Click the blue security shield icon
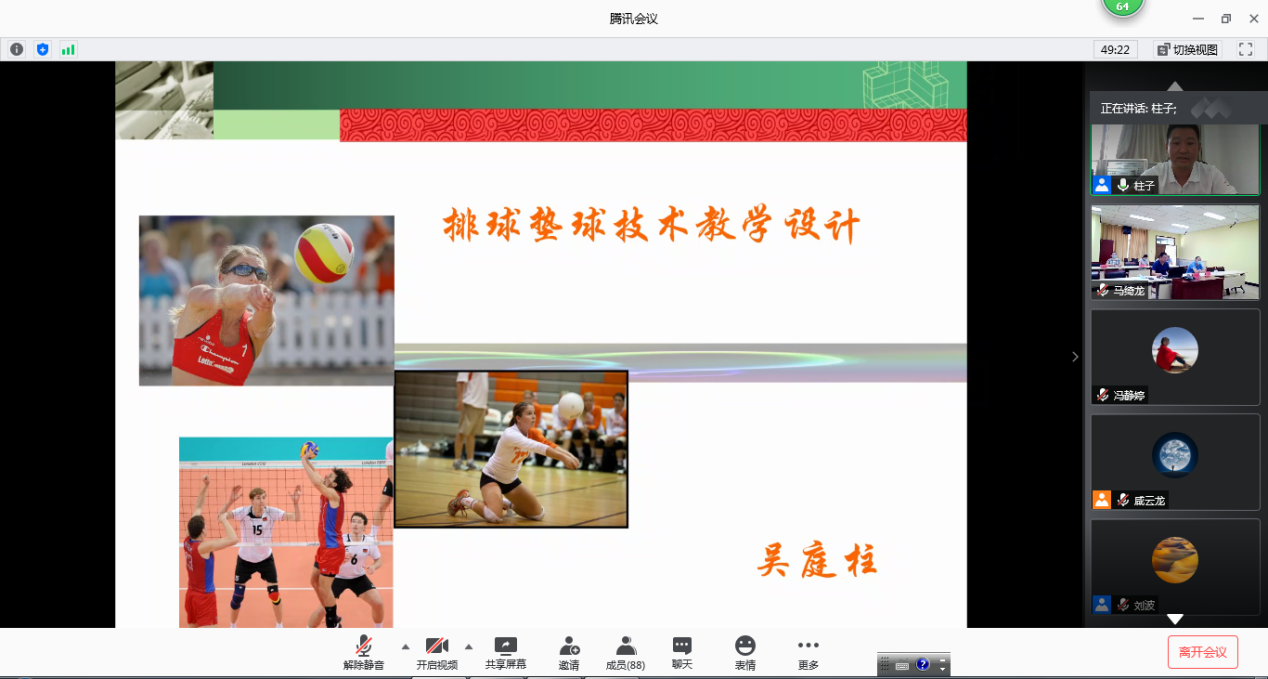The height and width of the screenshot is (679, 1268). (x=42, y=49)
